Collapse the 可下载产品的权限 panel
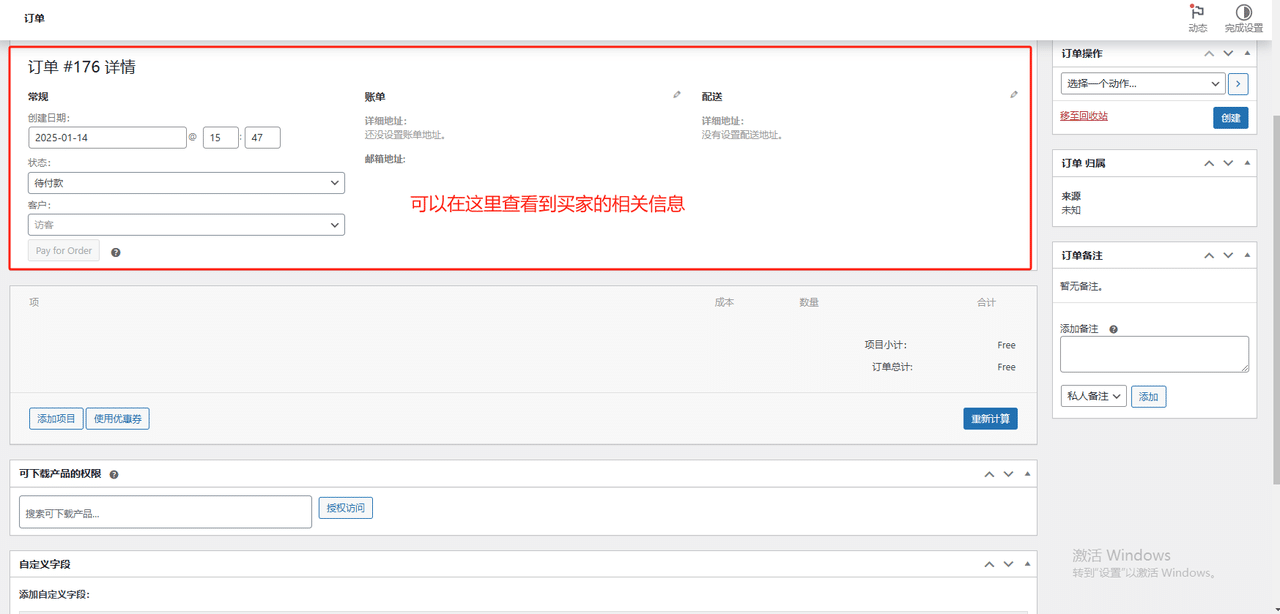1280x614 pixels. 1027,474
